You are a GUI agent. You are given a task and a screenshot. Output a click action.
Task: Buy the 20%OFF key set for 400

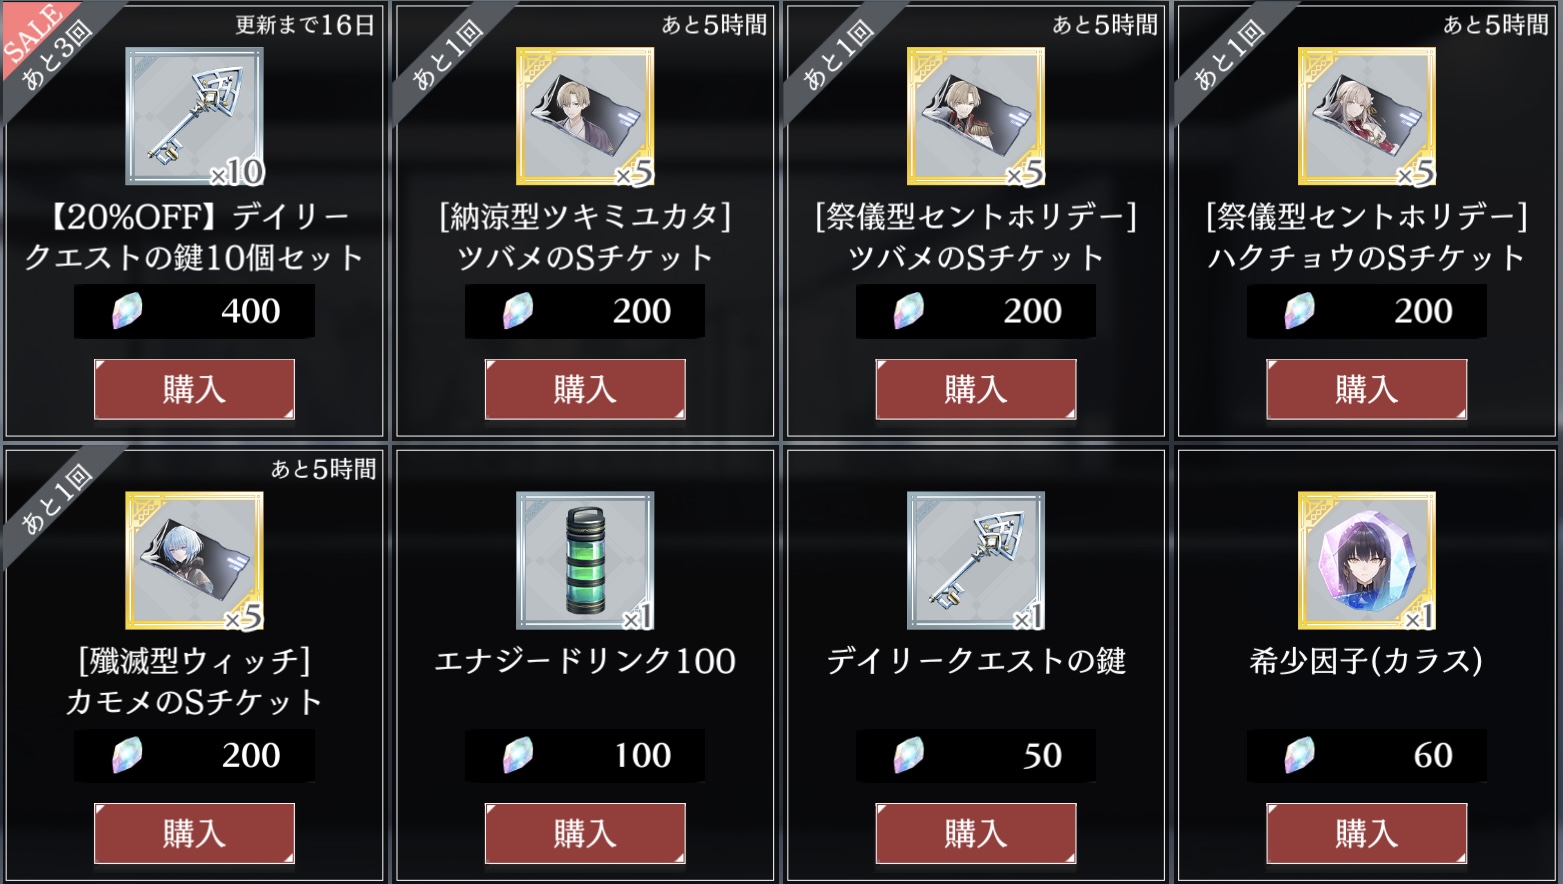coord(194,389)
